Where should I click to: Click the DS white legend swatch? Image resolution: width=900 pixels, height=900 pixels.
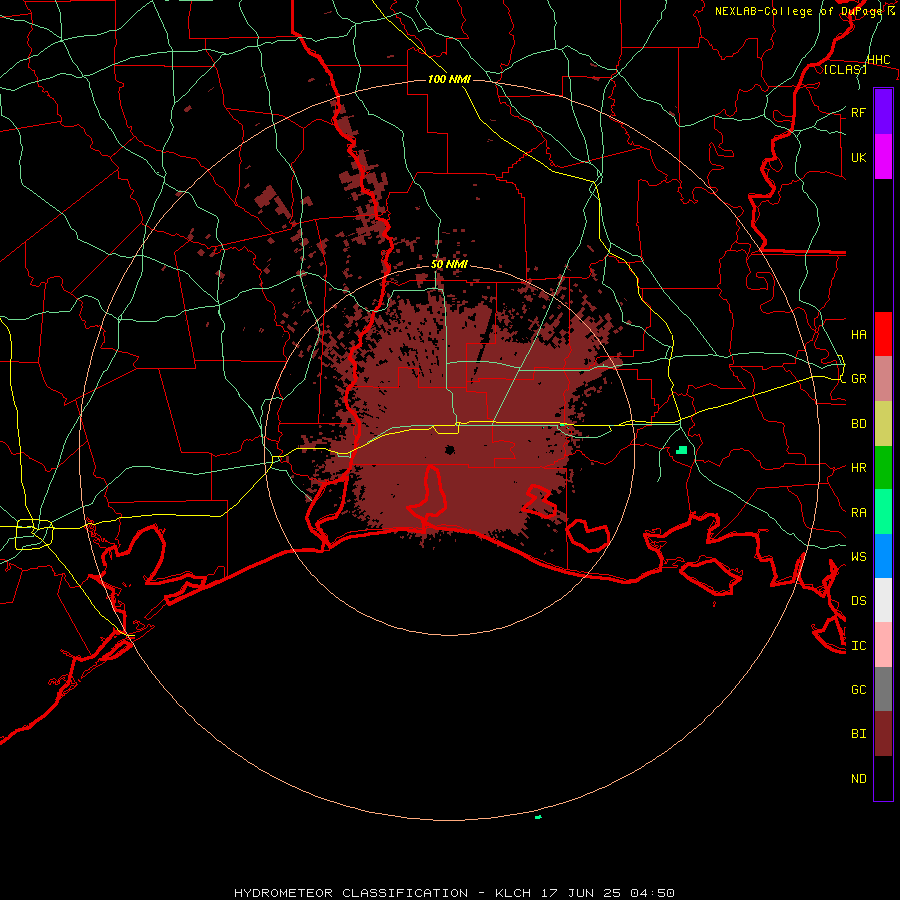[x=883, y=600]
